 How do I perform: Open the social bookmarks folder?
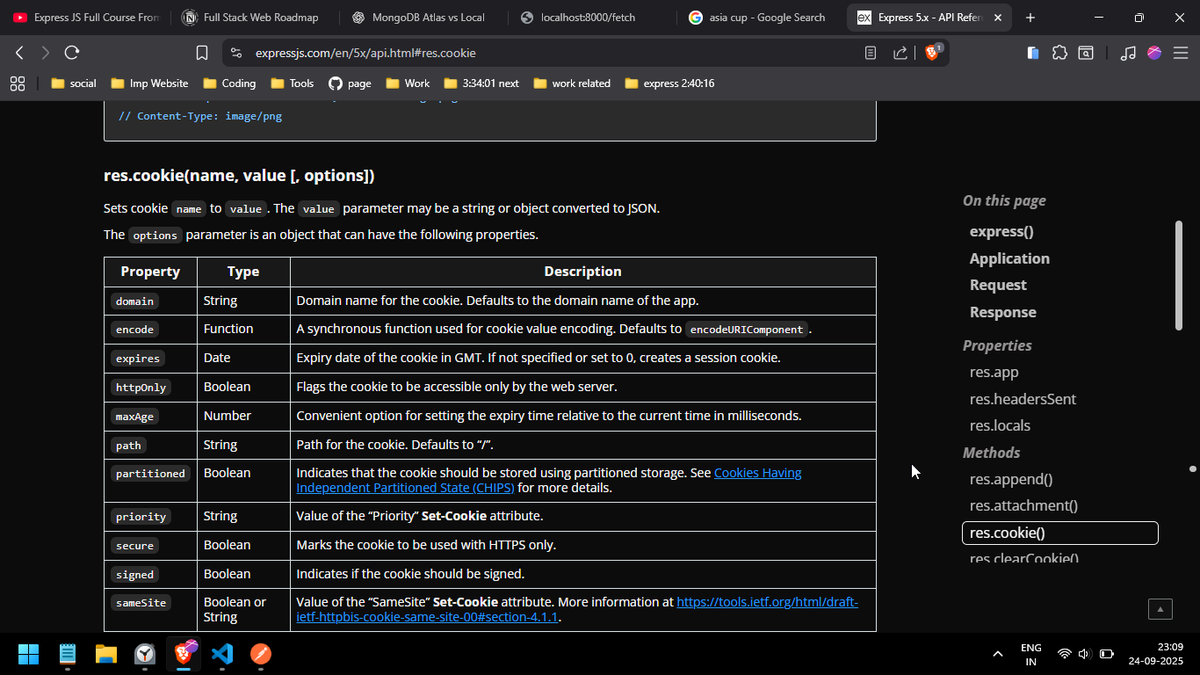pyautogui.click(x=73, y=83)
